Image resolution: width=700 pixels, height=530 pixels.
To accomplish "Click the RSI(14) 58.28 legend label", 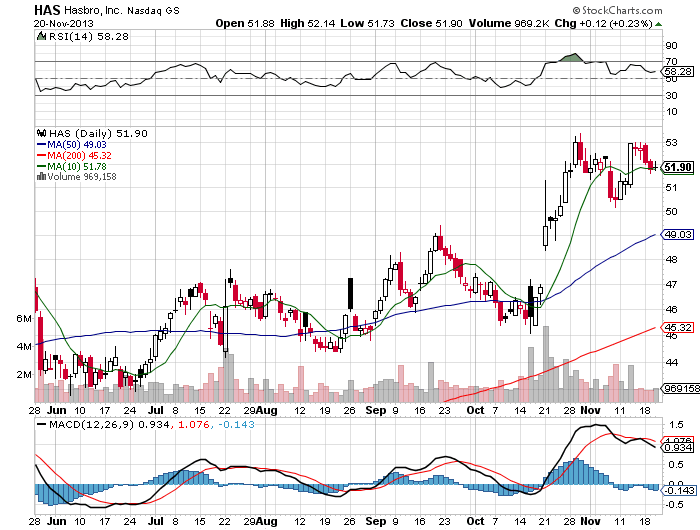I will coord(88,37).
